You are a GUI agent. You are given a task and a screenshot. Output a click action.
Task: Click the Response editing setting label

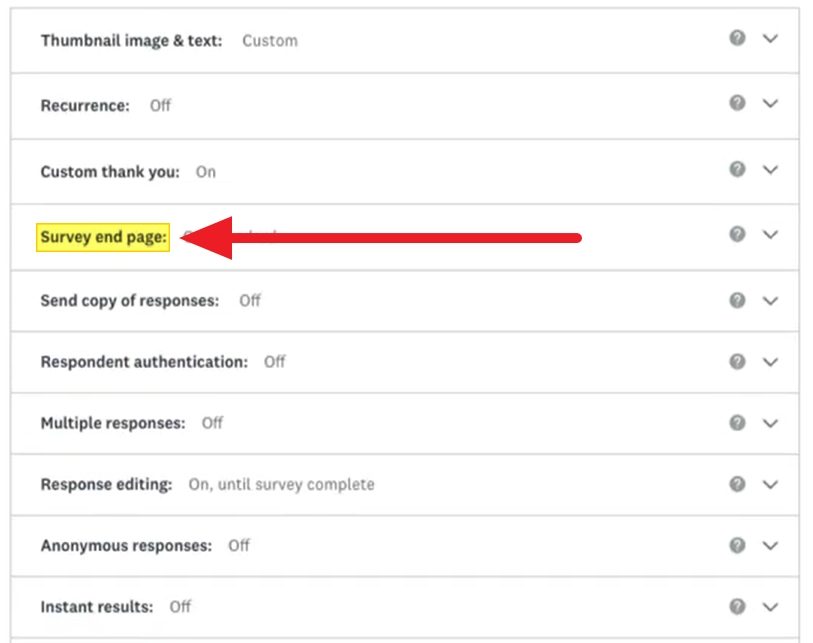point(107,484)
